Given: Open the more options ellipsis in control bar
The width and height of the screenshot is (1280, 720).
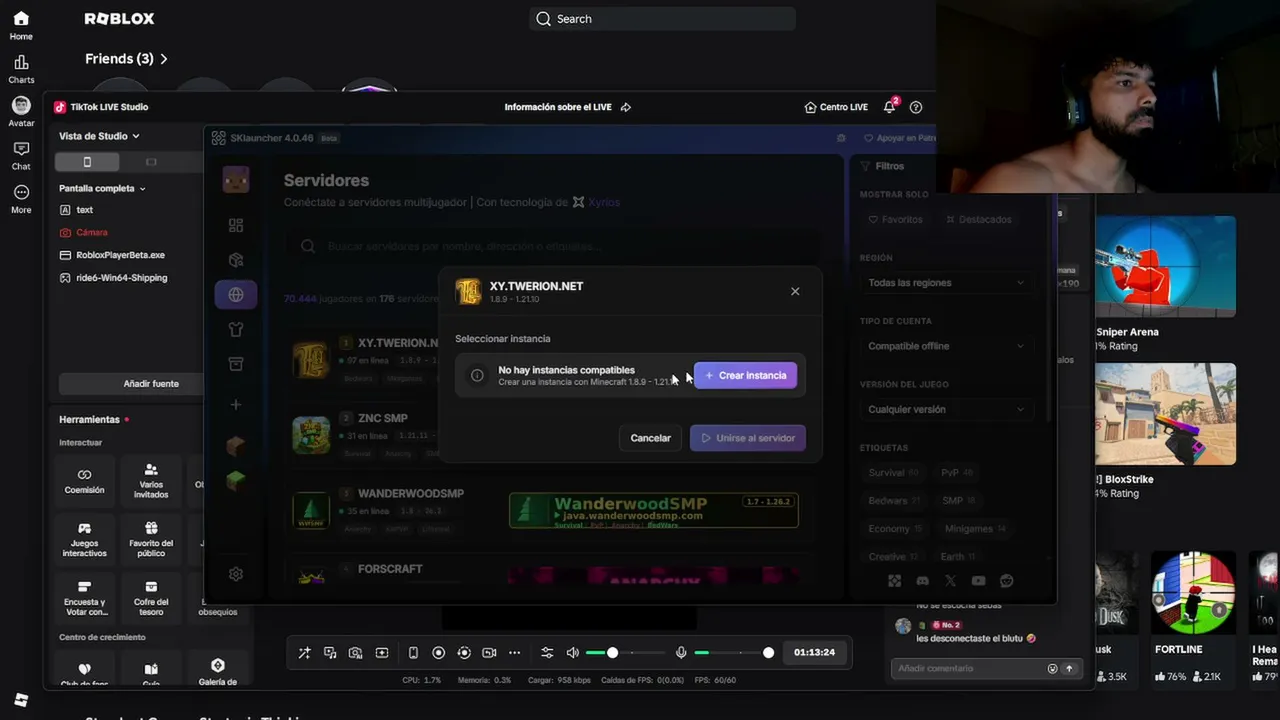Looking at the screenshot, I should [514, 653].
